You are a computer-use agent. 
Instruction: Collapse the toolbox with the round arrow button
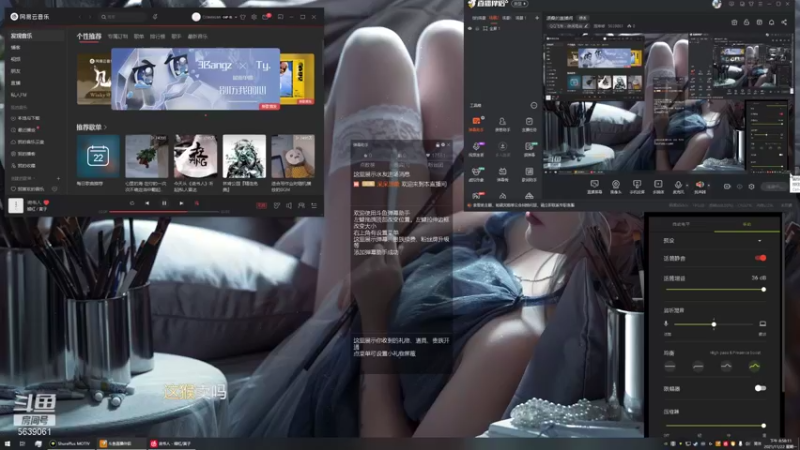click(534, 105)
